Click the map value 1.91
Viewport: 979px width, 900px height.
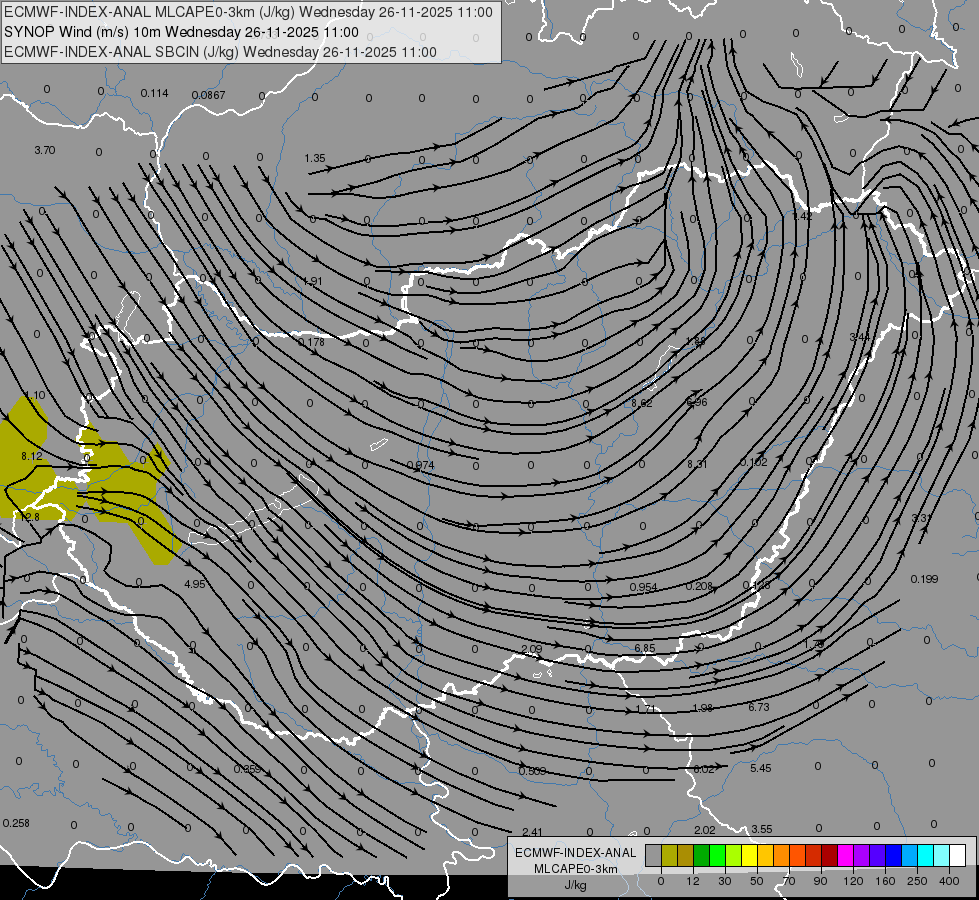click(x=312, y=281)
